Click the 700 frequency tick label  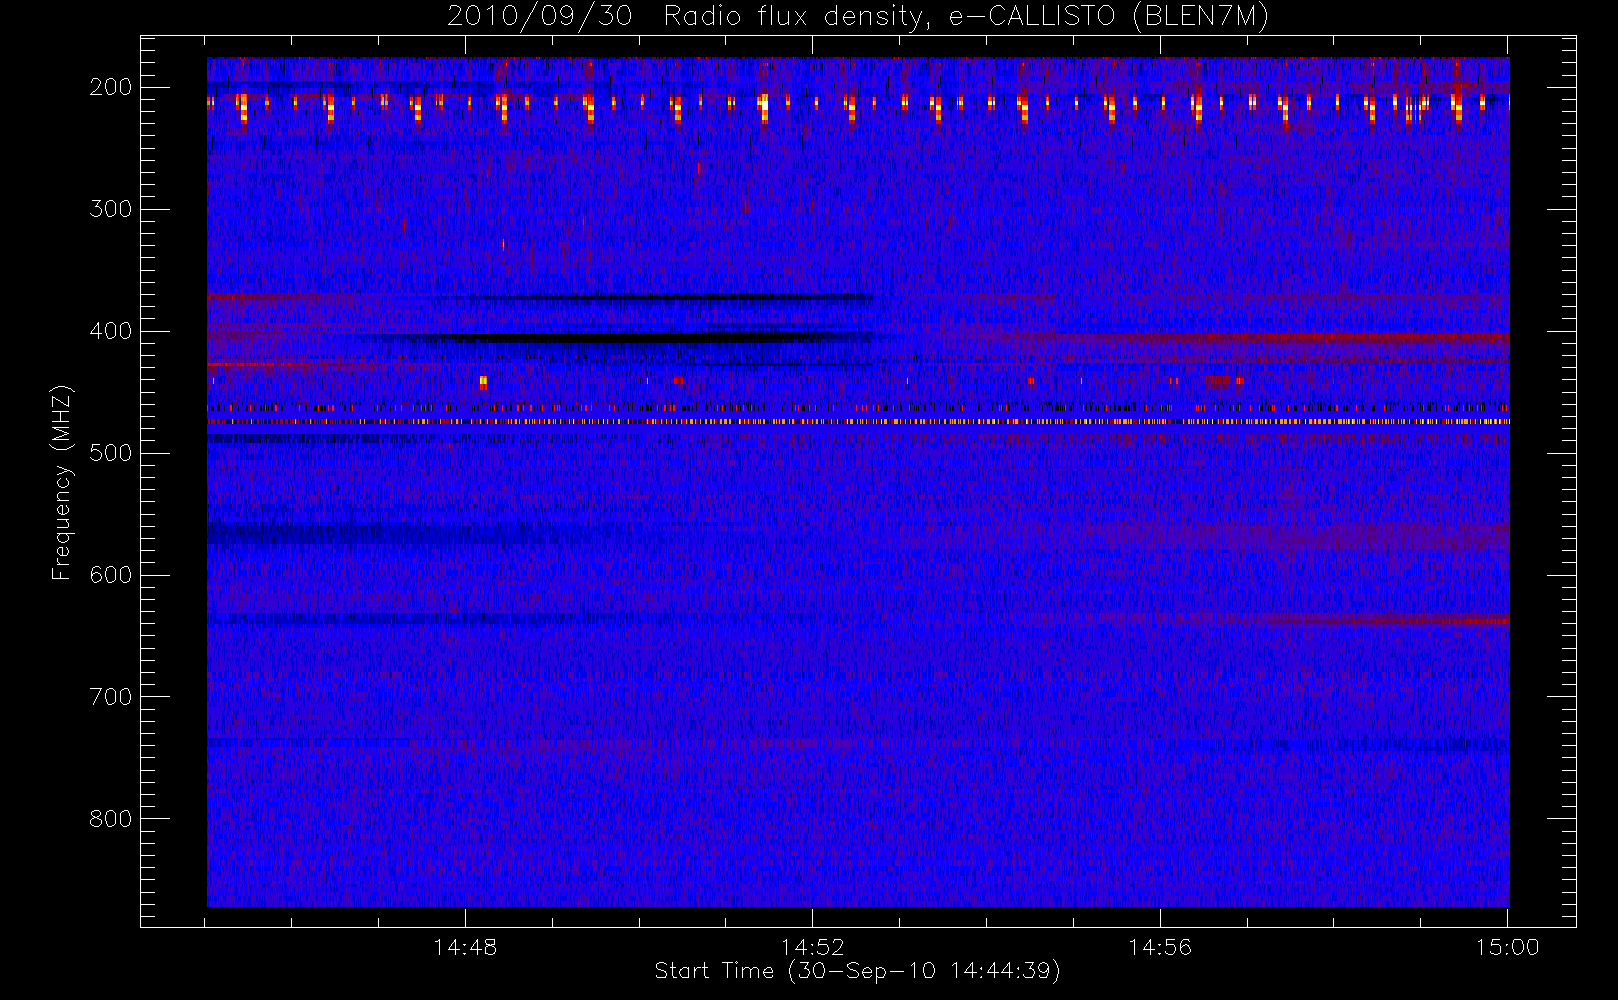[111, 697]
